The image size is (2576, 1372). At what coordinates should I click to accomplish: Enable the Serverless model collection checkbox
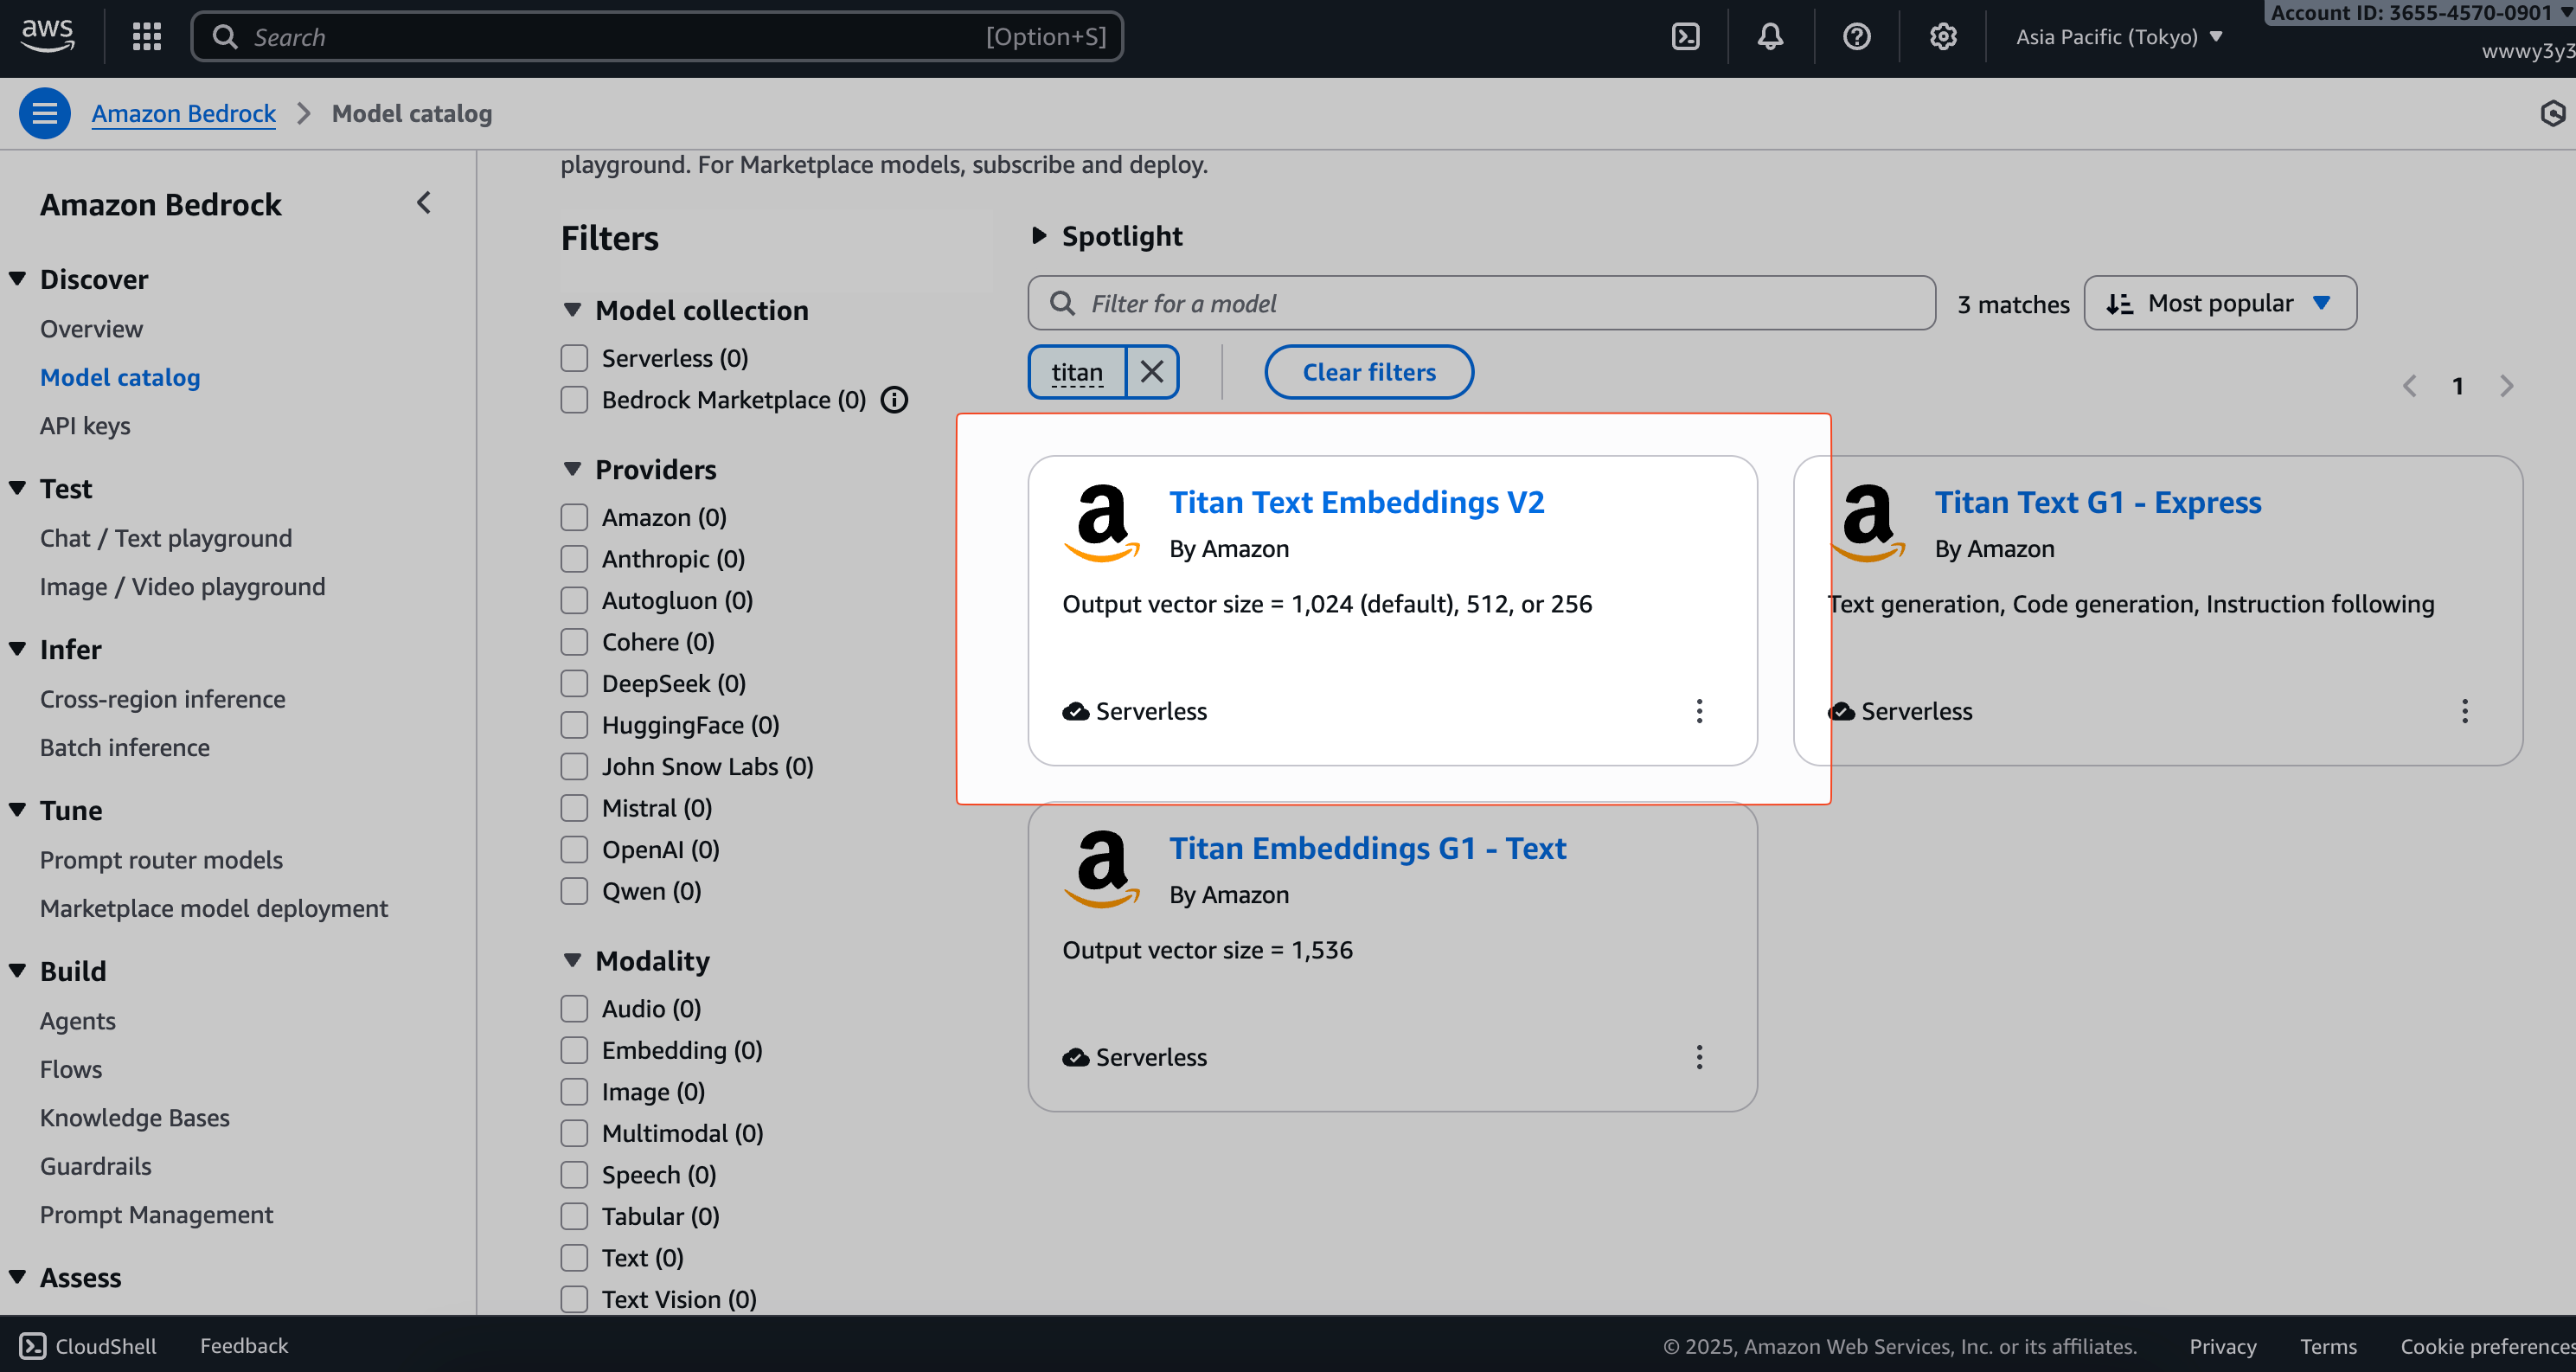pos(574,357)
